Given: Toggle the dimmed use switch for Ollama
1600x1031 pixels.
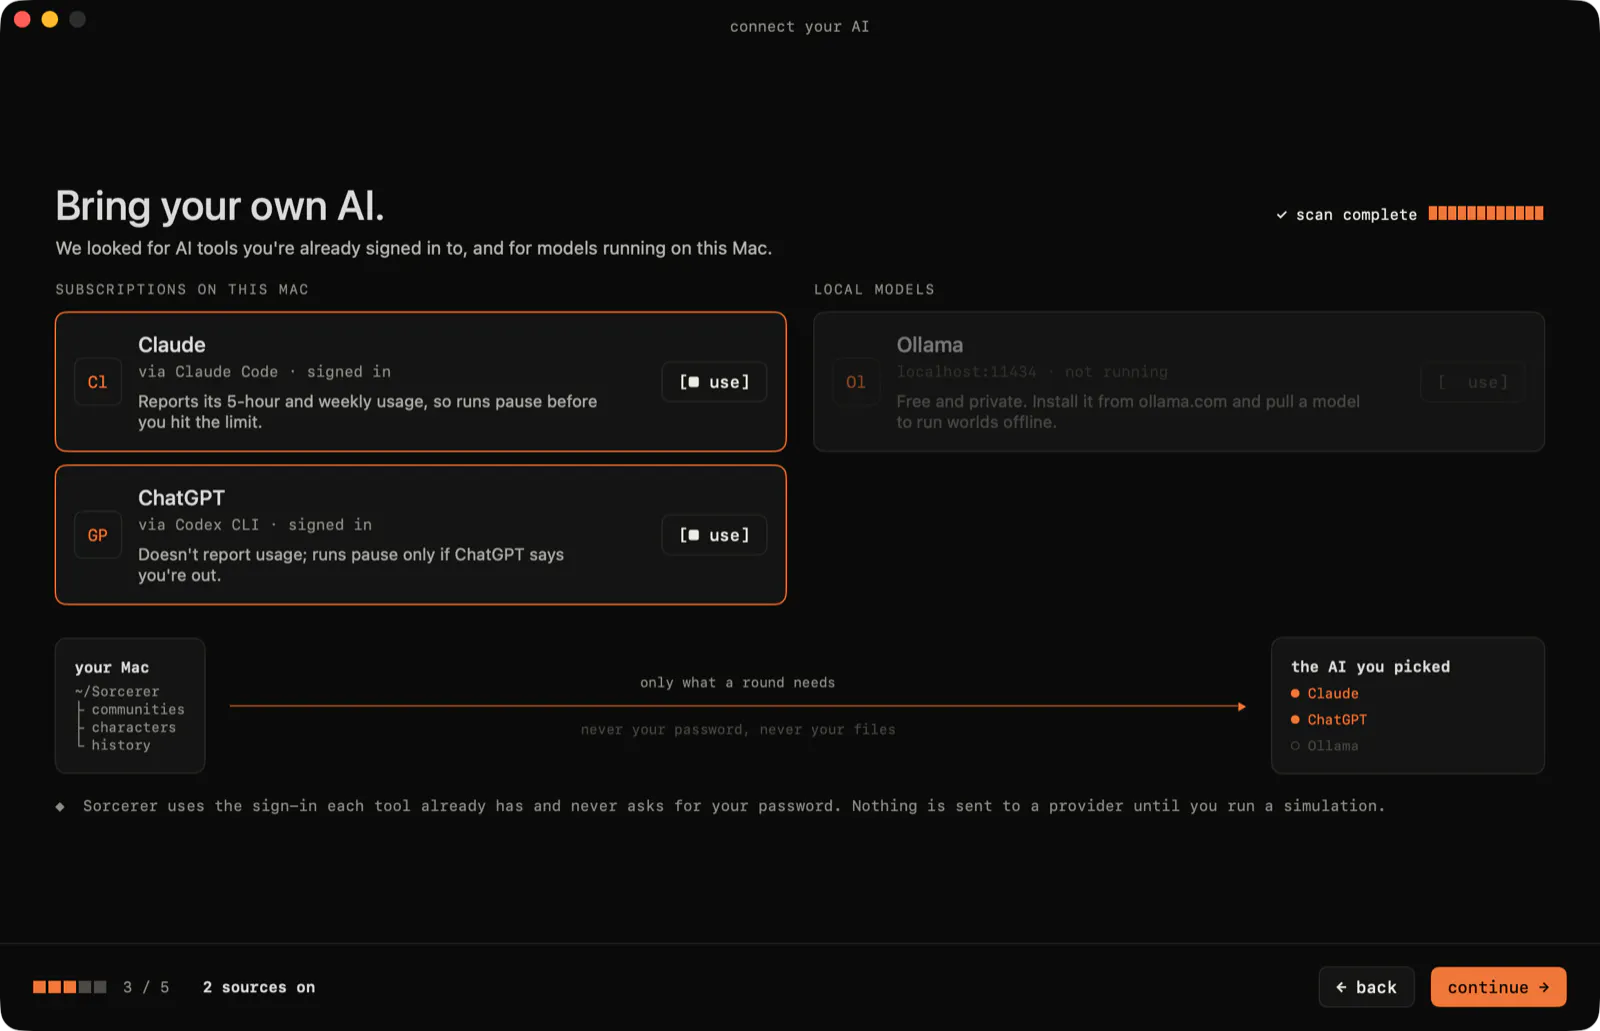Looking at the screenshot, I should pyautogui.click(x=1473, y=382).
